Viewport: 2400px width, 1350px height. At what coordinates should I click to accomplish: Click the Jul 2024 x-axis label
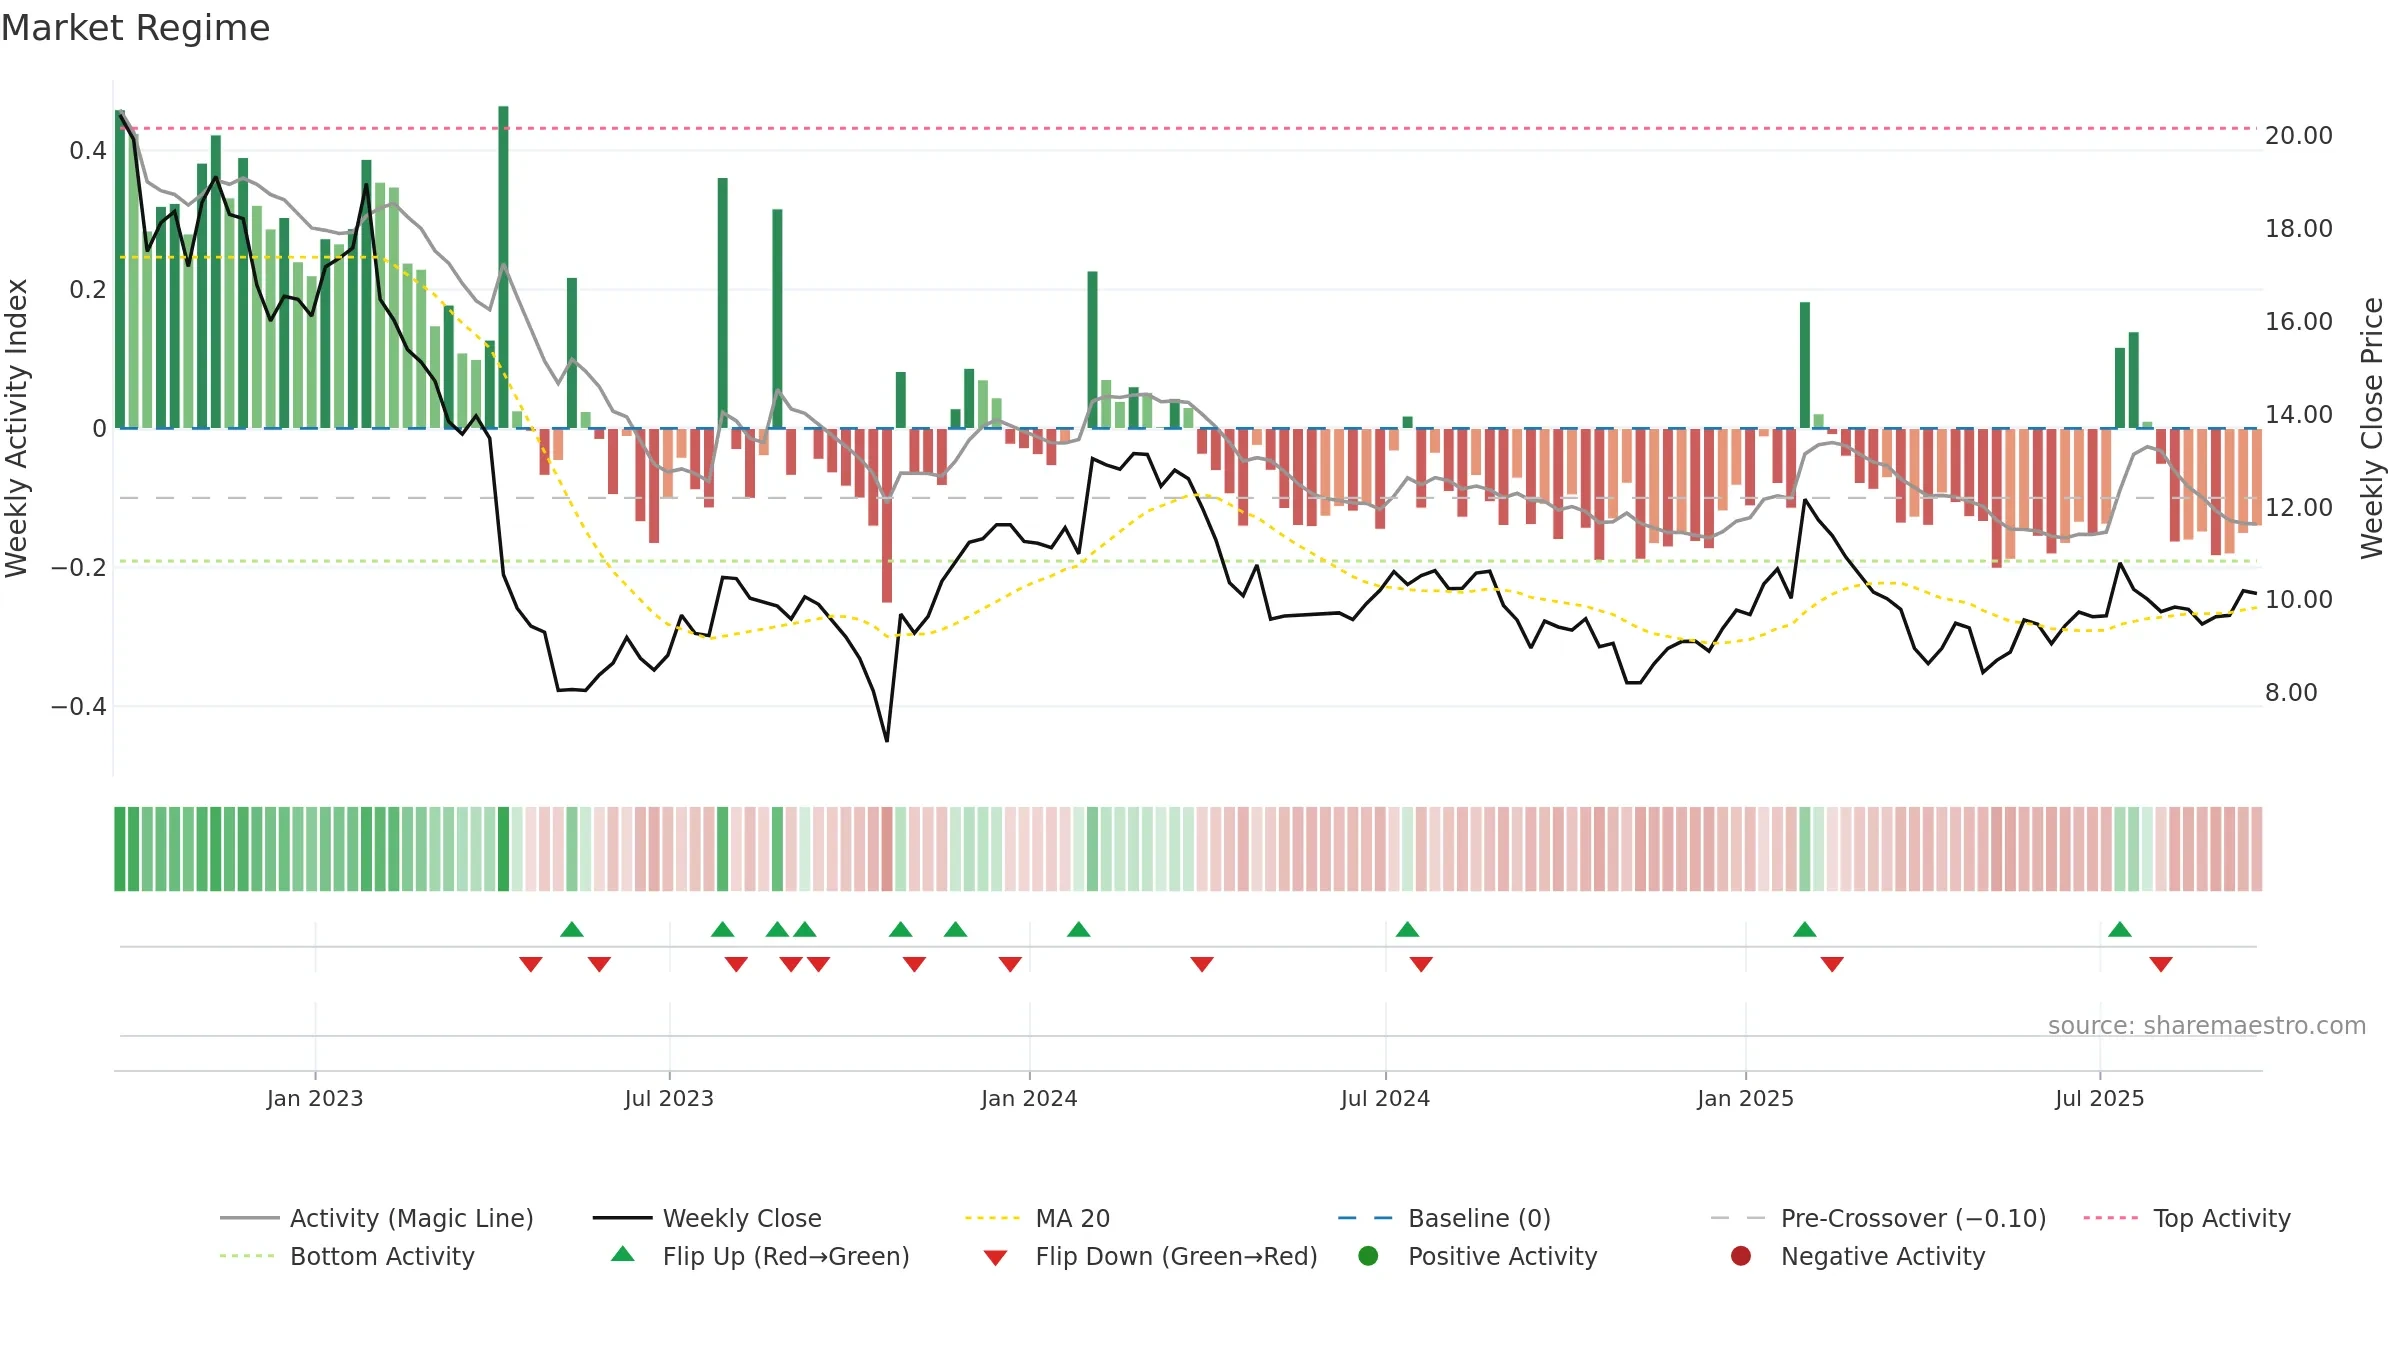(x=1385, y=1099)
